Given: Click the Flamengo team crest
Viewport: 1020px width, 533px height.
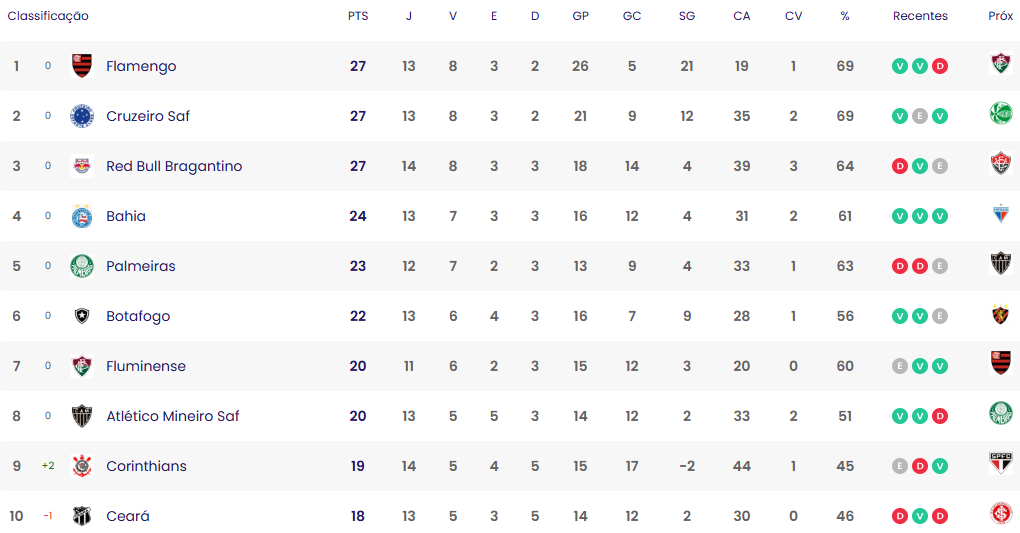Looking at the screenshot, I should pyautogui.click(x=81, y=66).
